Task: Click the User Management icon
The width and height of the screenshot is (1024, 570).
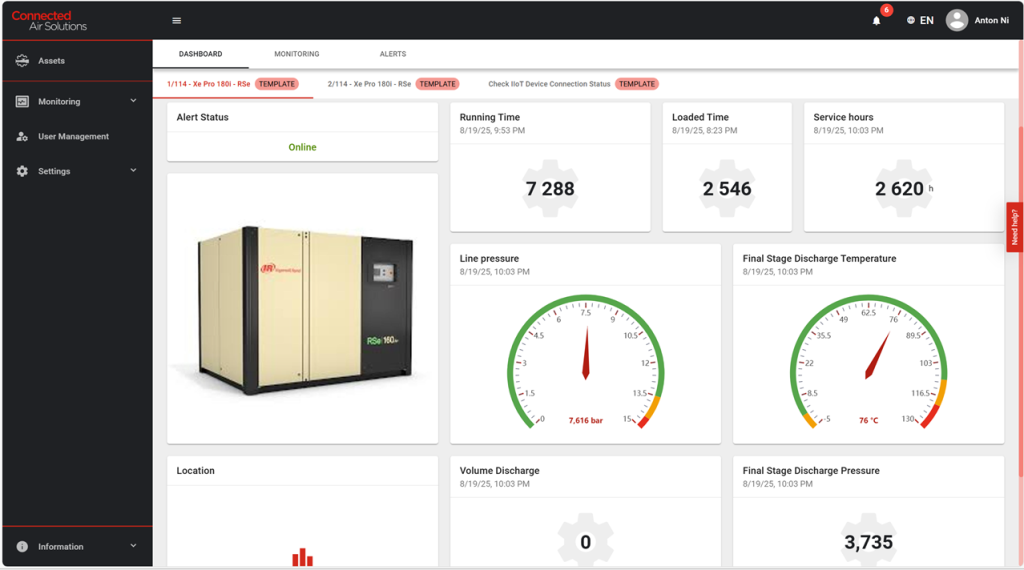Action: [x=22, y=137]
